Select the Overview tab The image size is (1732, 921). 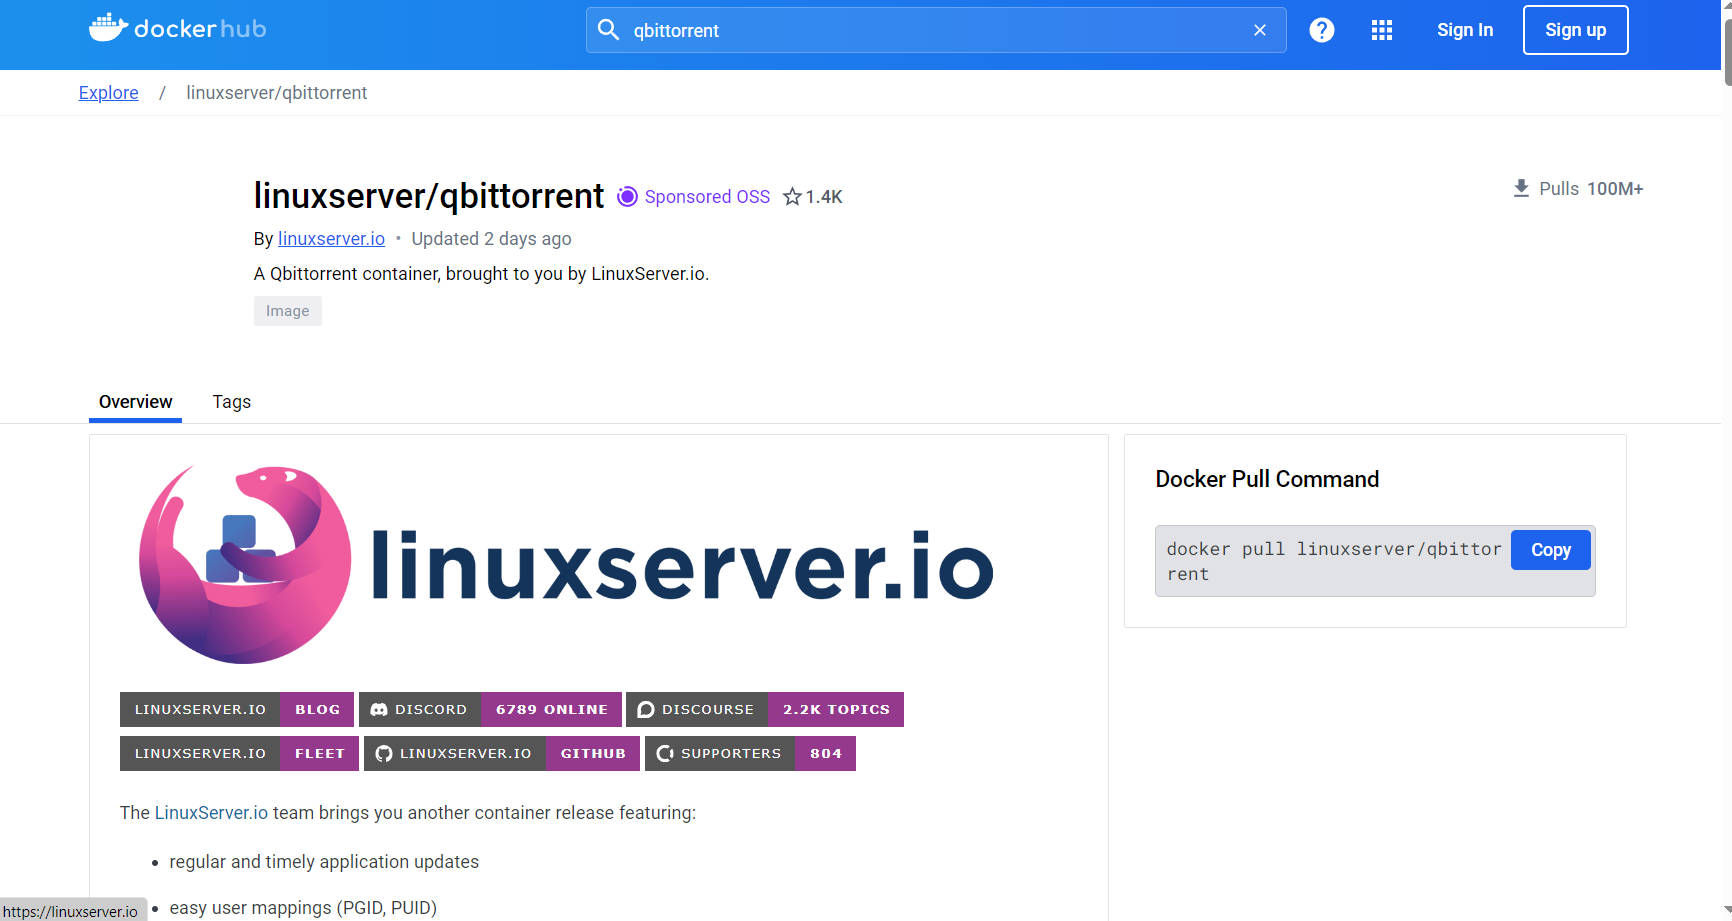tap(136, 402)
